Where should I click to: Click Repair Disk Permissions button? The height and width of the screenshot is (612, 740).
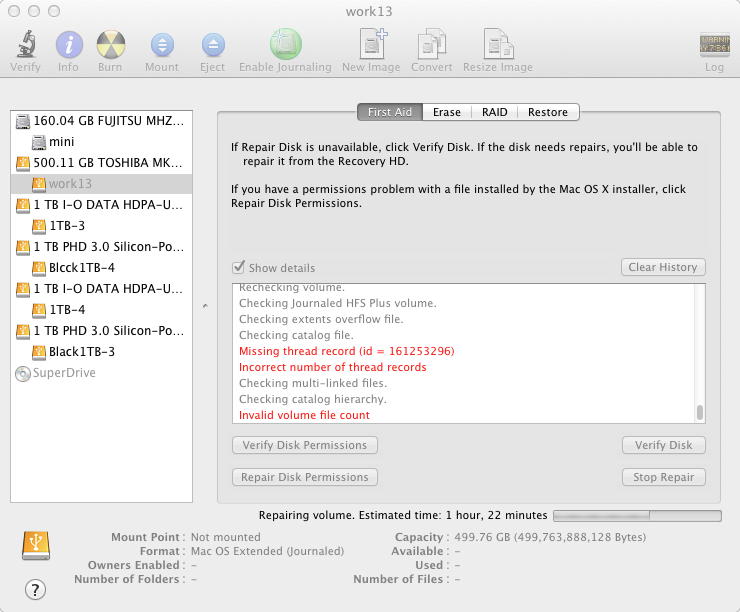305,477
